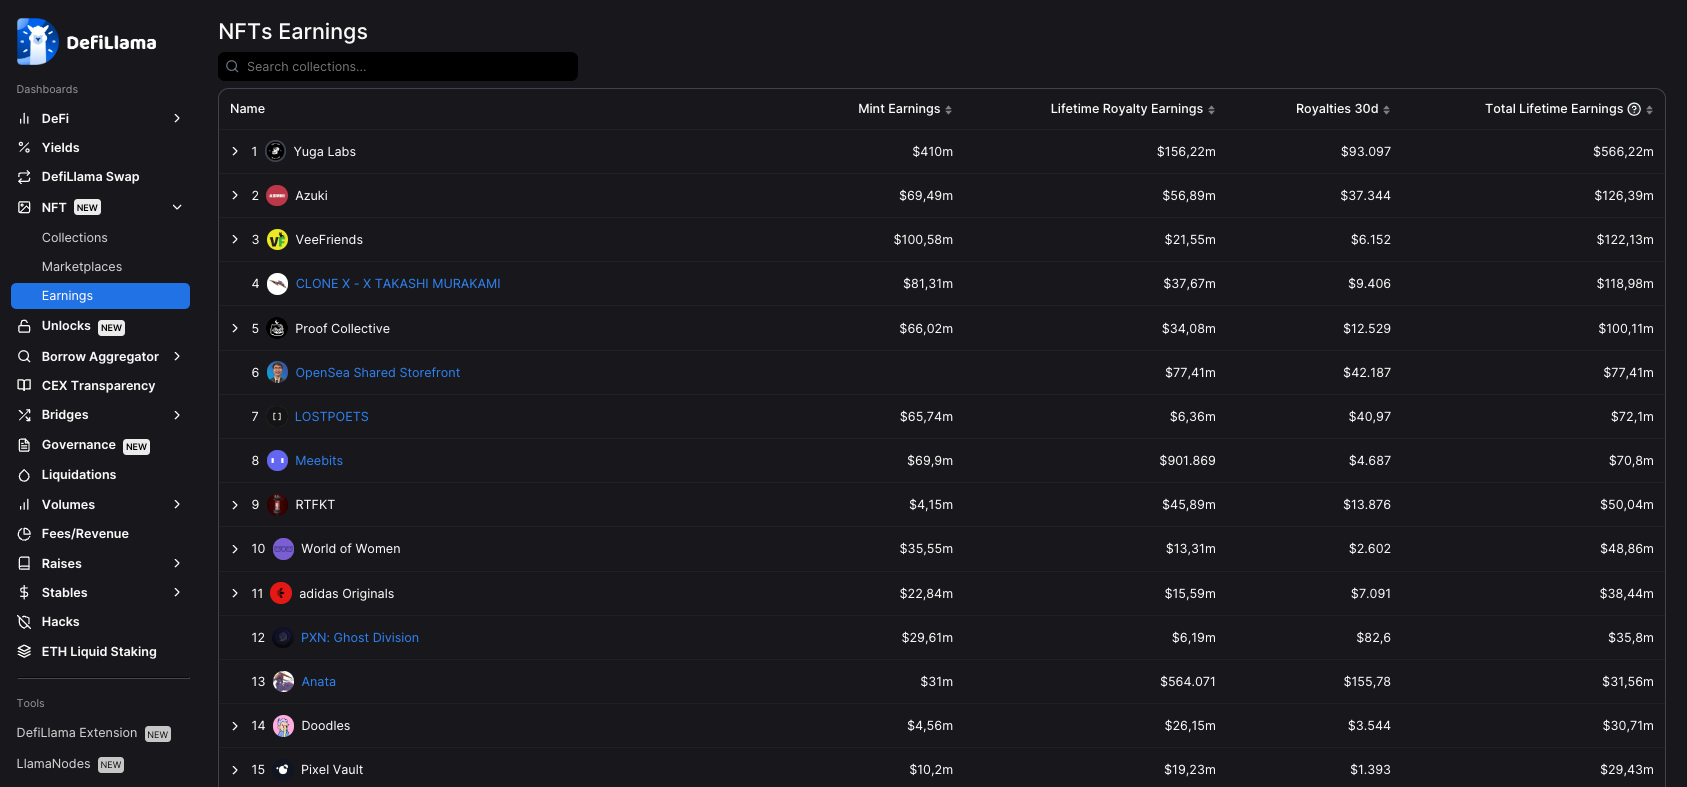Focus the Search collections field
This screenshot has width=1687, height=787.
[x=398, y=66]
